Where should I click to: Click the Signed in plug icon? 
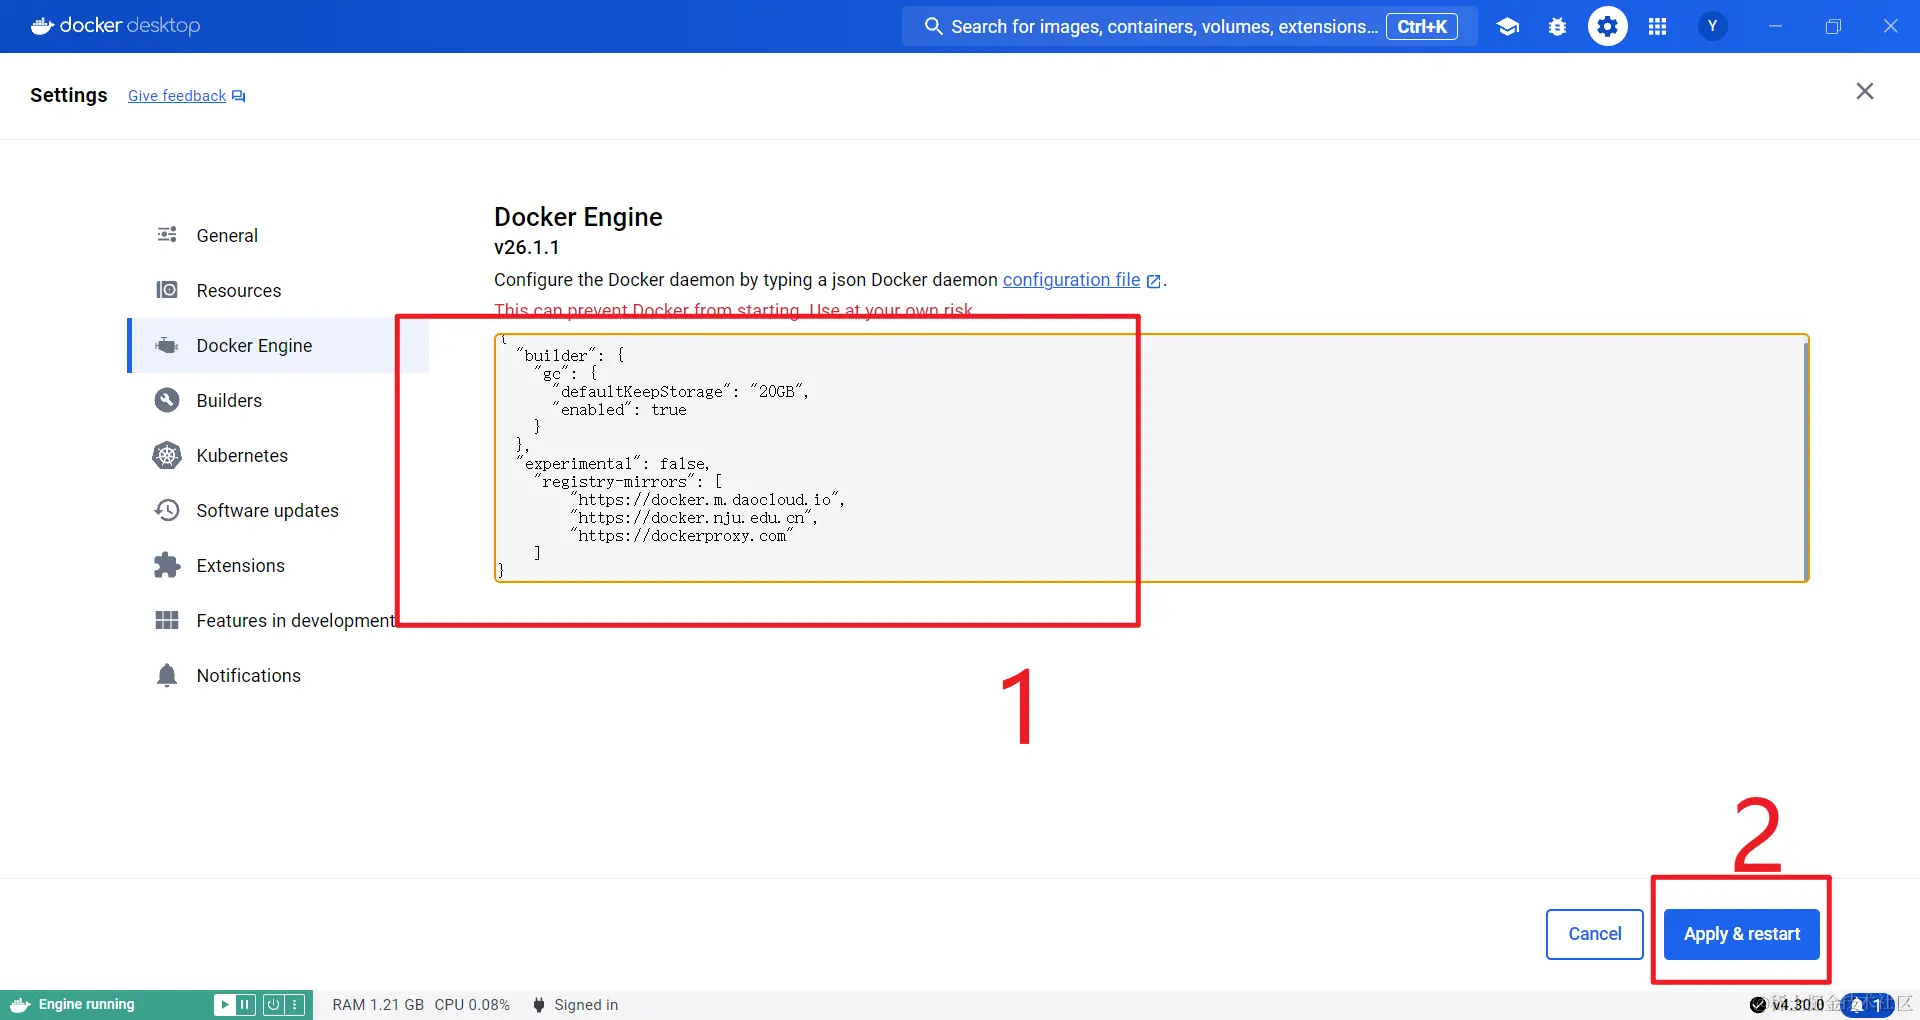click(x=539, y=1005)
